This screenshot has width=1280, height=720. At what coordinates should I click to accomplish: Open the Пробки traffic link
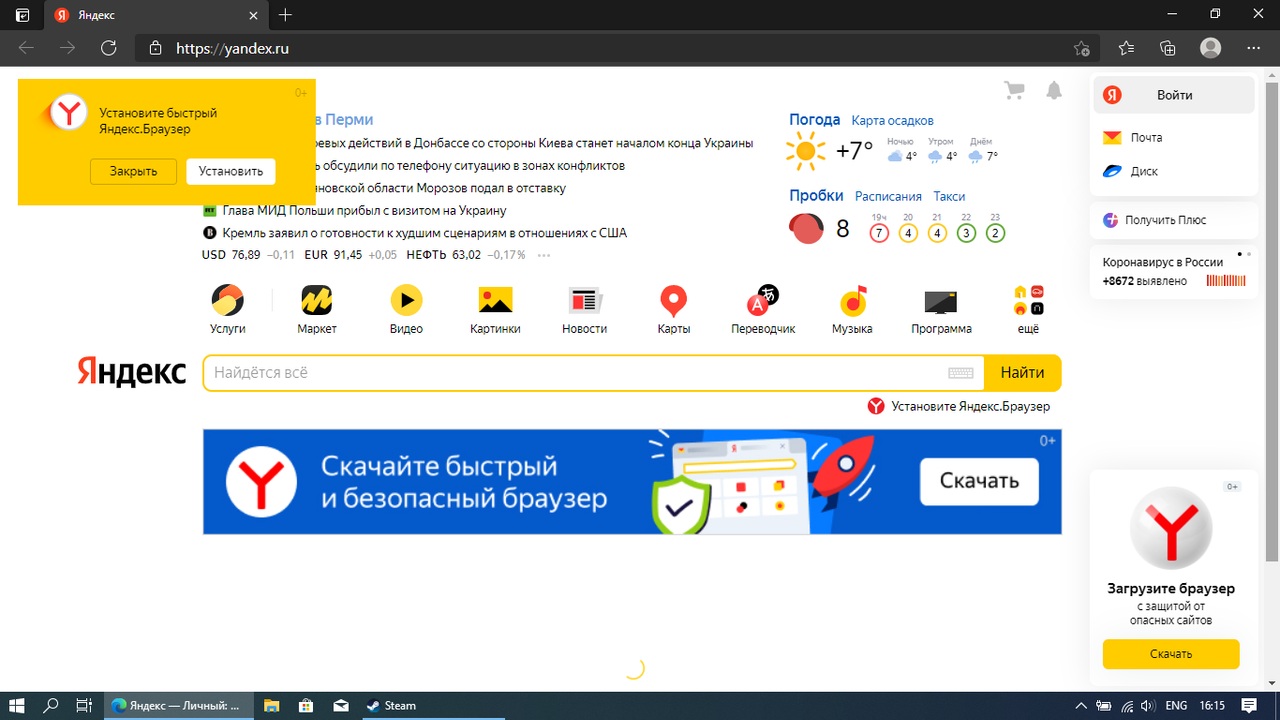click(816, 196)
